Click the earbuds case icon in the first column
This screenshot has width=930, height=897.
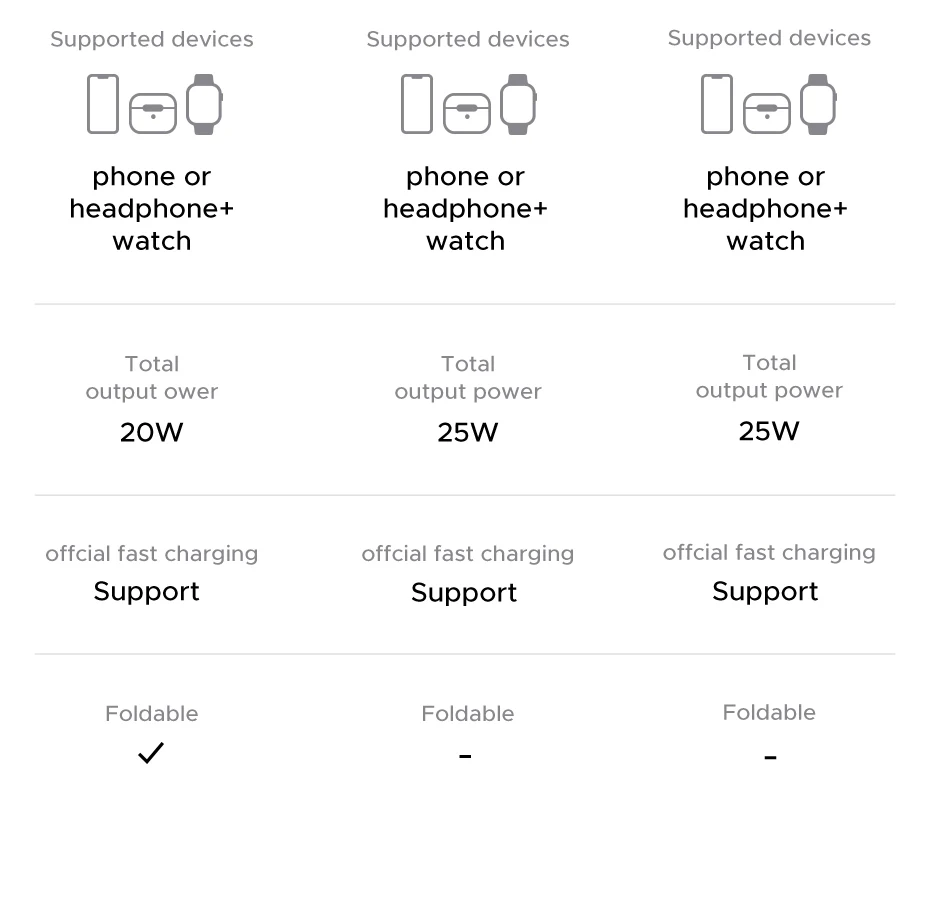pyautogui.click(x=153, y=113)
